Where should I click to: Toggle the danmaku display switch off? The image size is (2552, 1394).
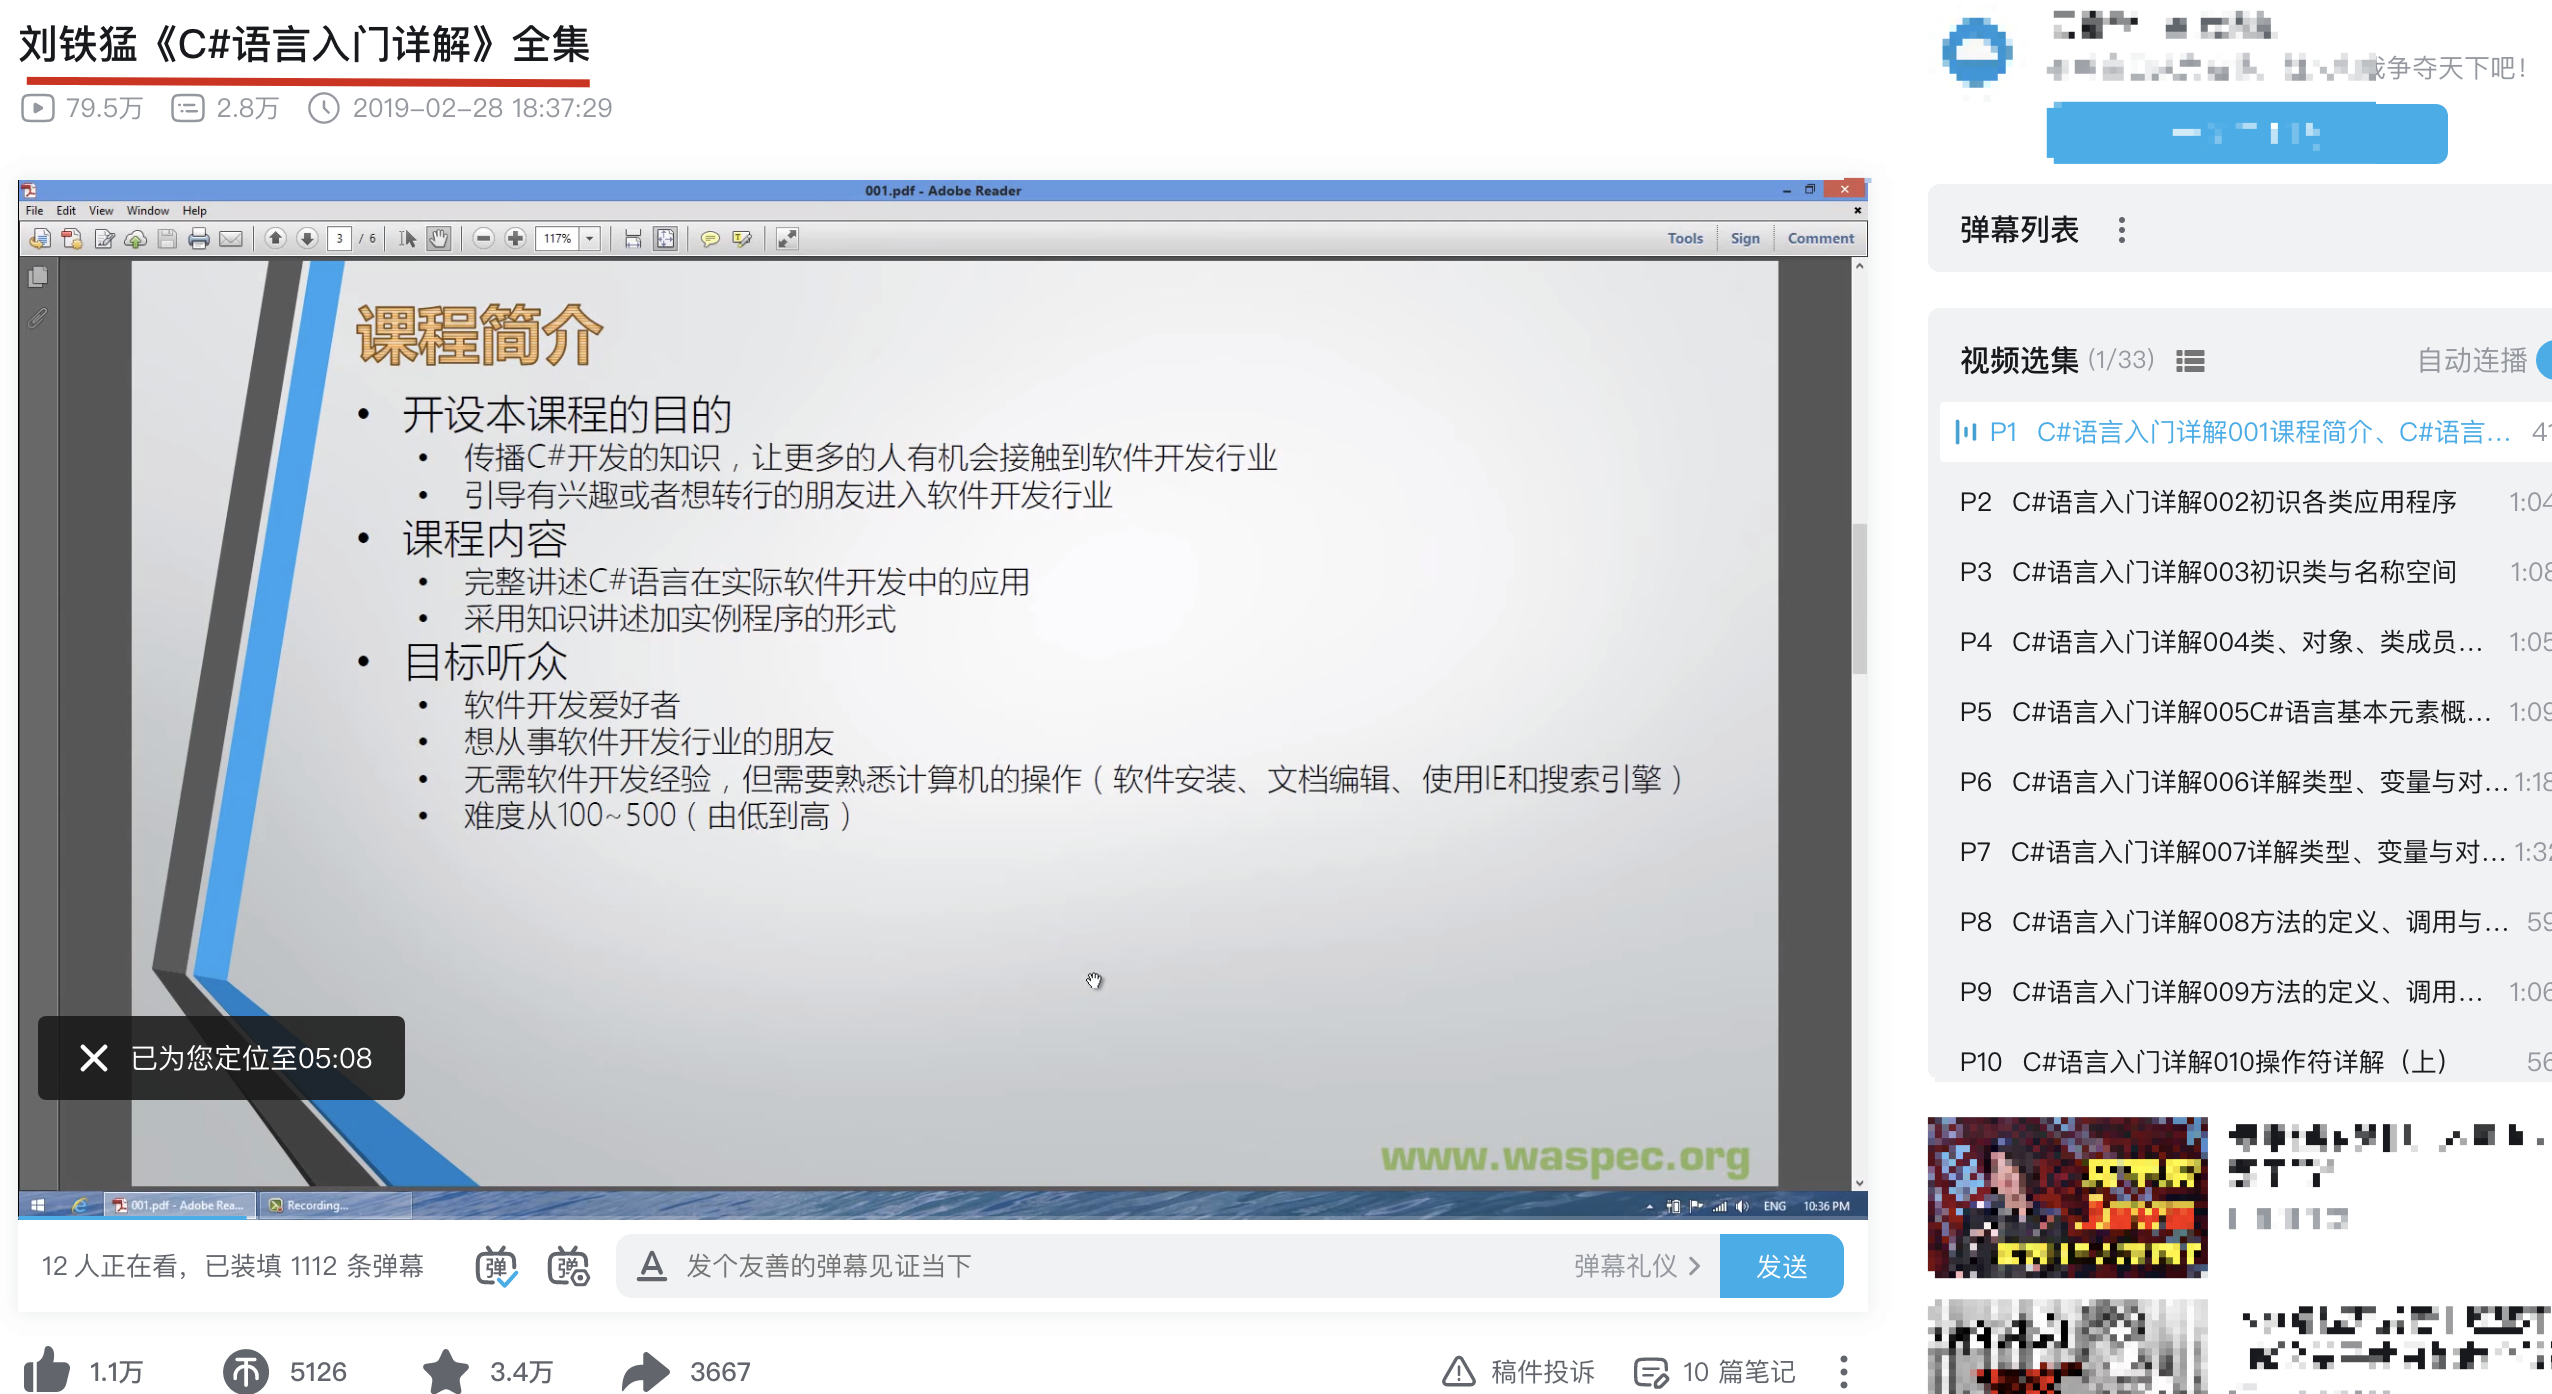click(x=497, y=1266)
